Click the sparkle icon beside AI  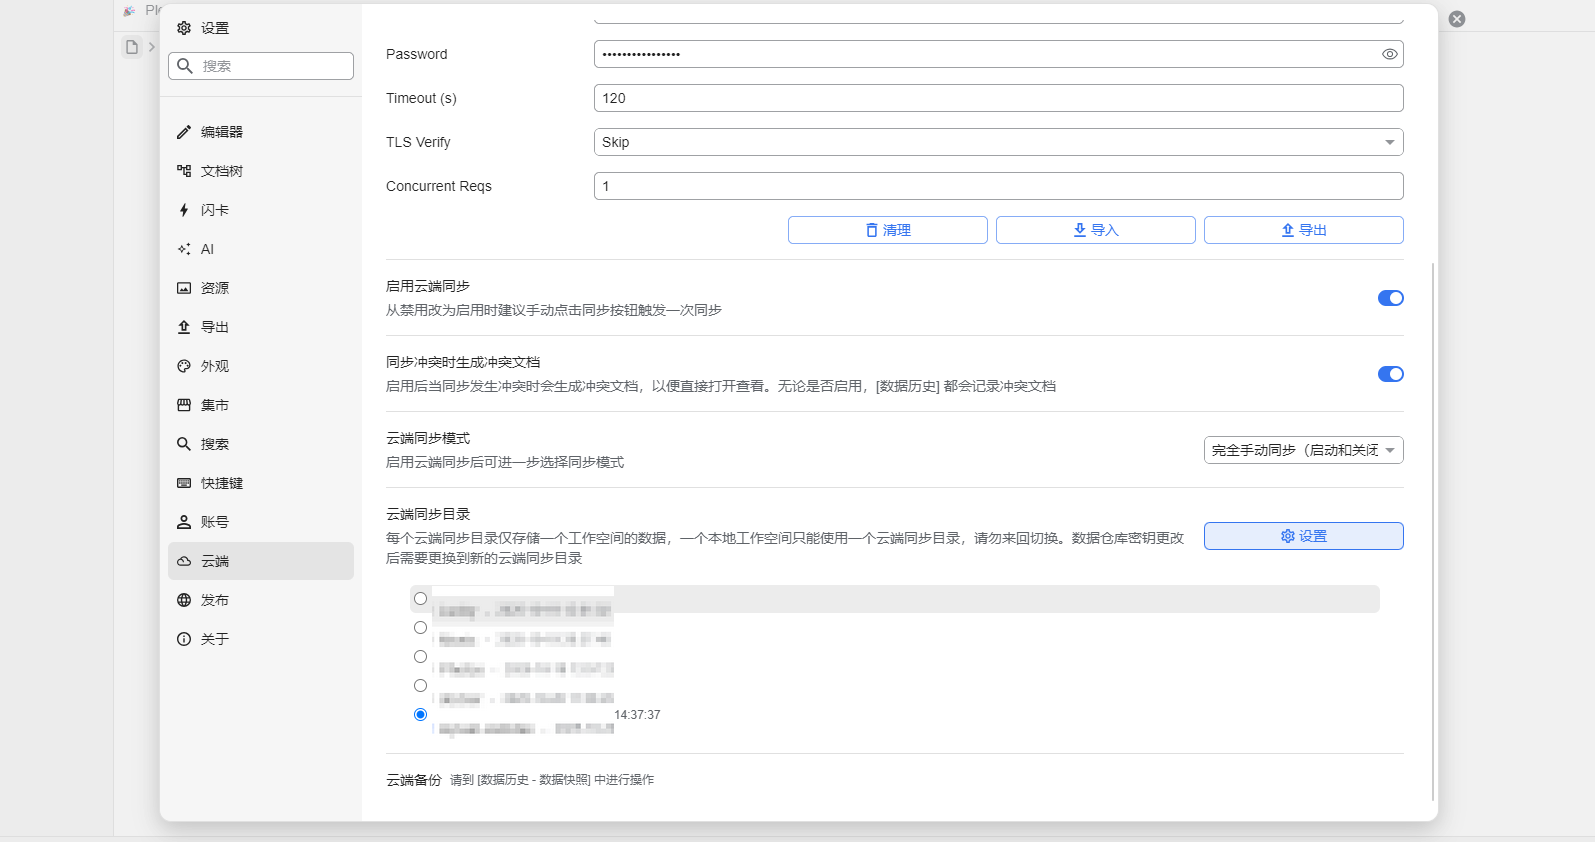(184, 249)
